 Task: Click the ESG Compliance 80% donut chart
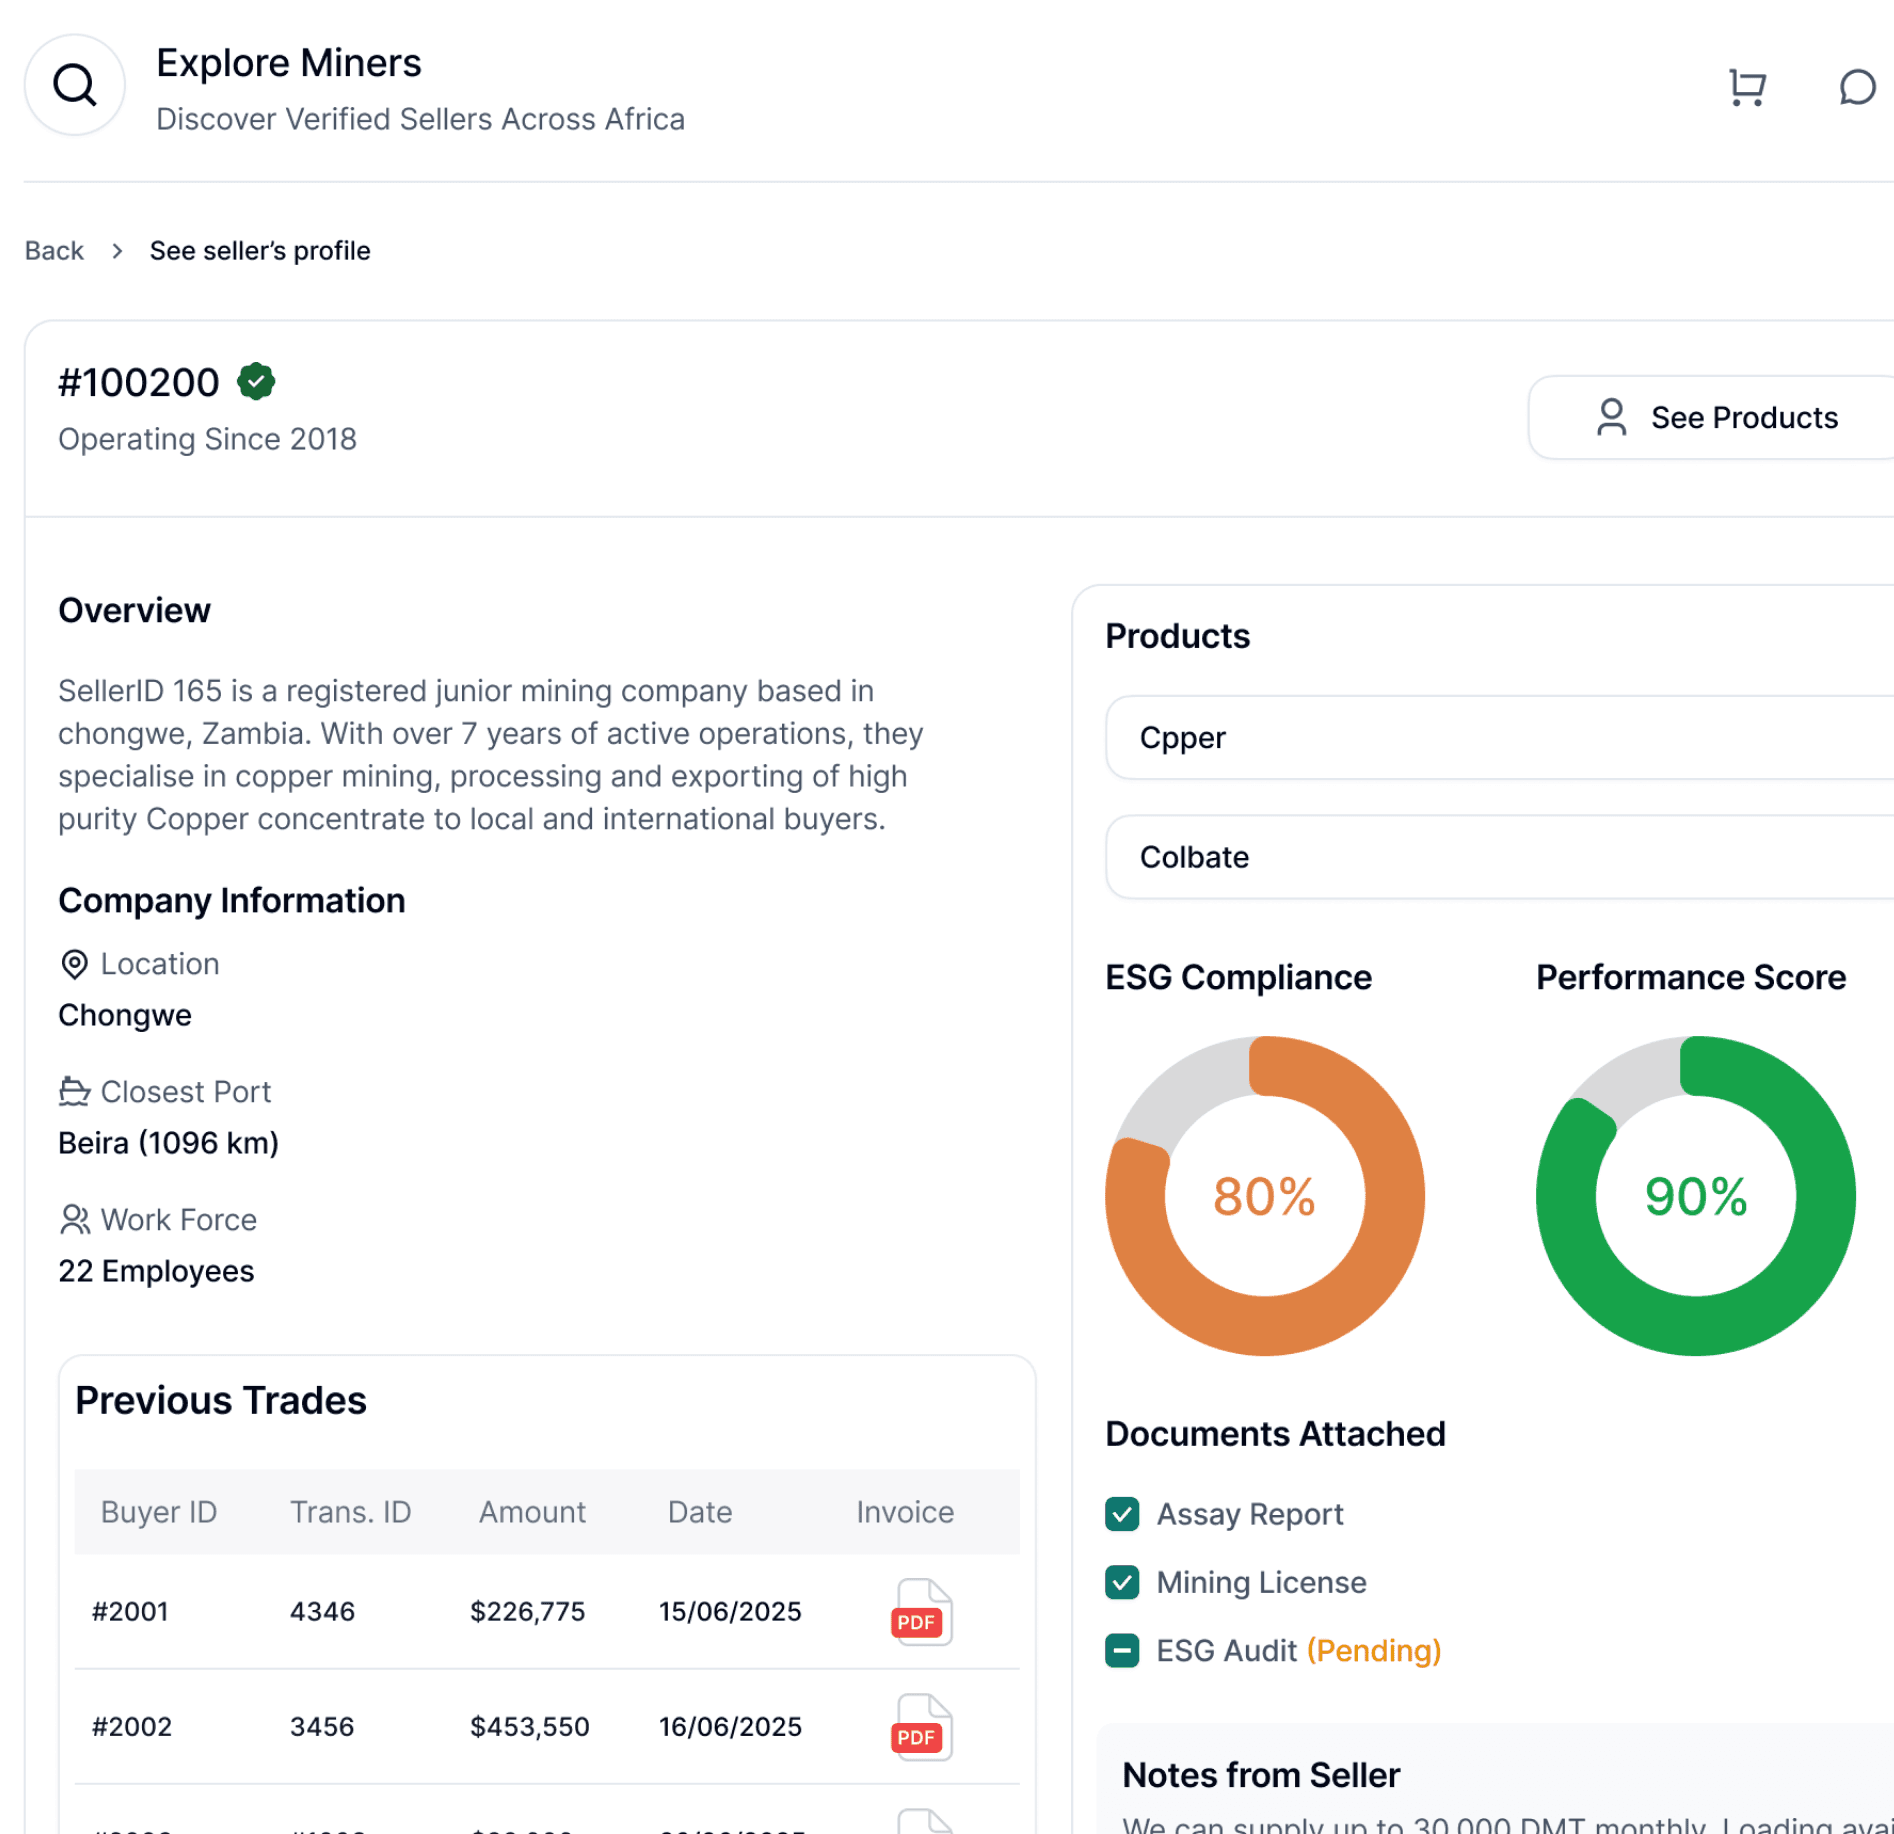(1264, 1195)
